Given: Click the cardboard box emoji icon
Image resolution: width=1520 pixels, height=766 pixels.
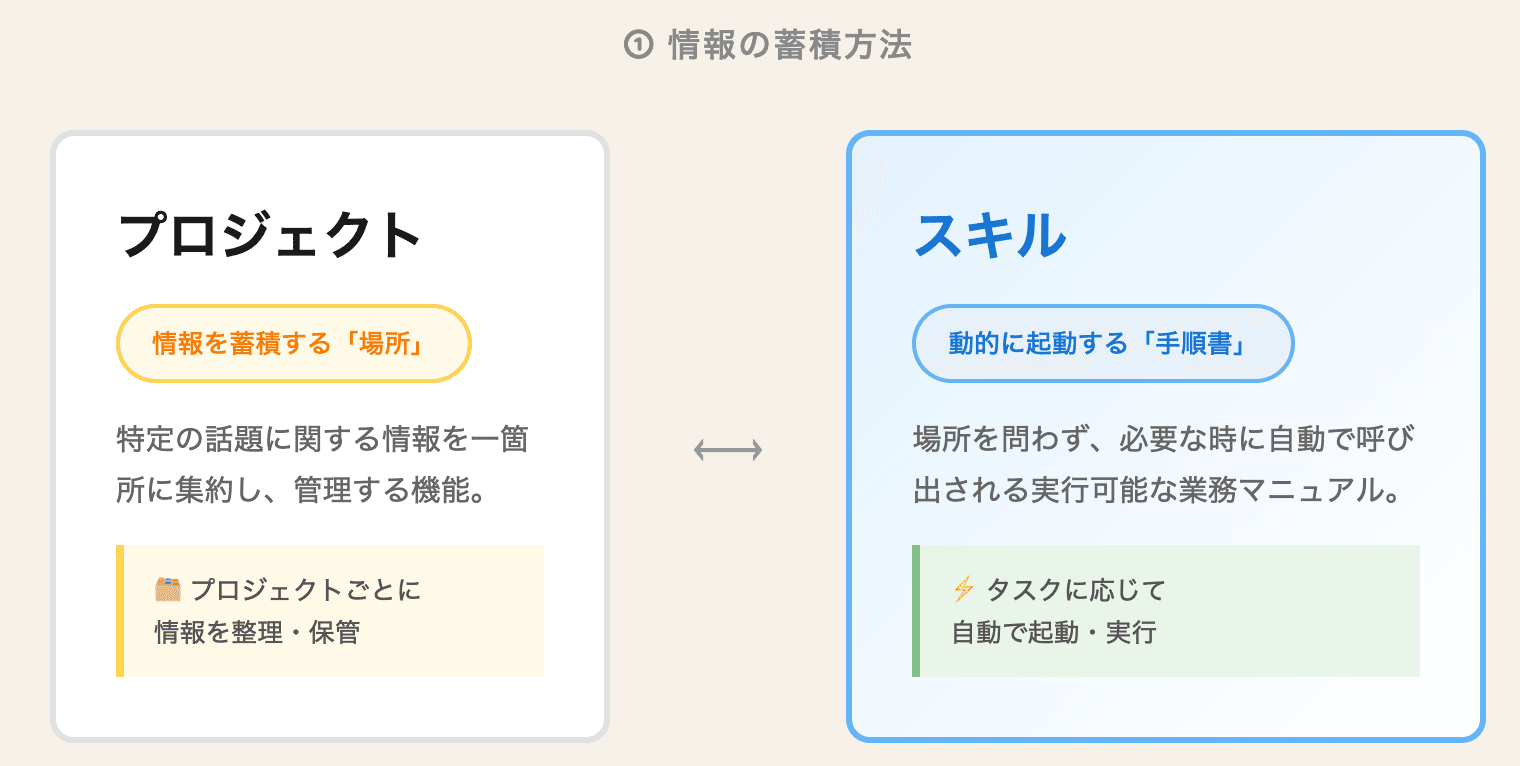Looking at the screenshot, I should (x=168, y=589).
